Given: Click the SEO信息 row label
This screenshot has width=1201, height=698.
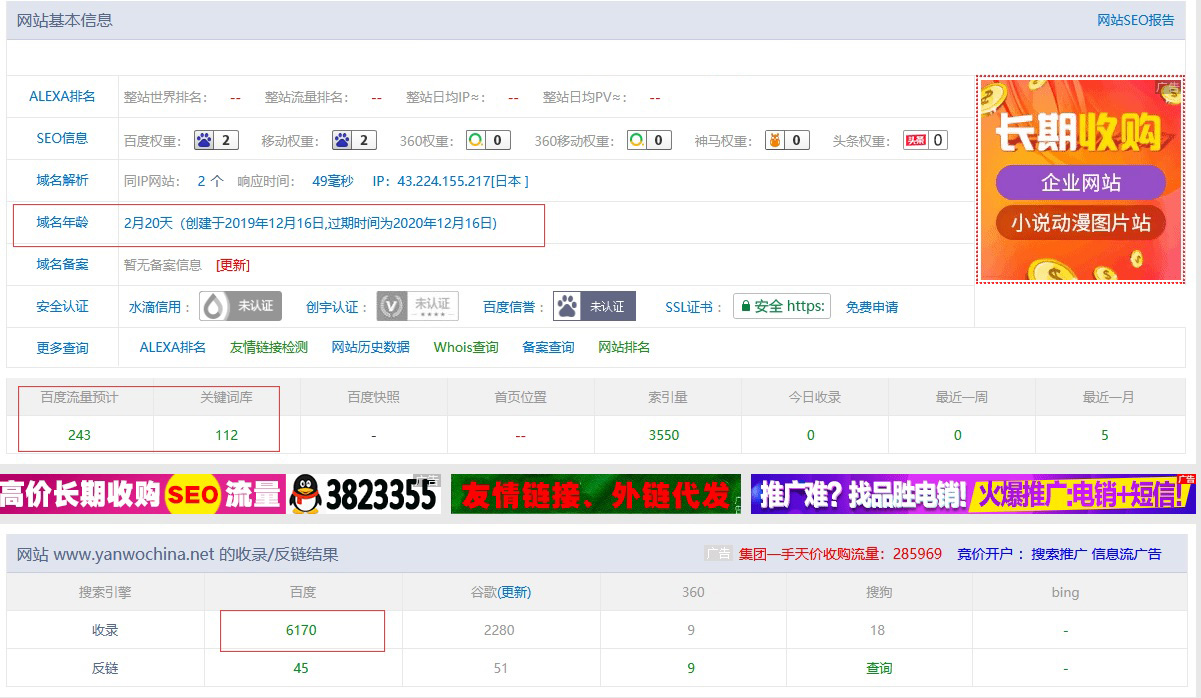Looking at the screenshot, I should [x=62, y=138].
